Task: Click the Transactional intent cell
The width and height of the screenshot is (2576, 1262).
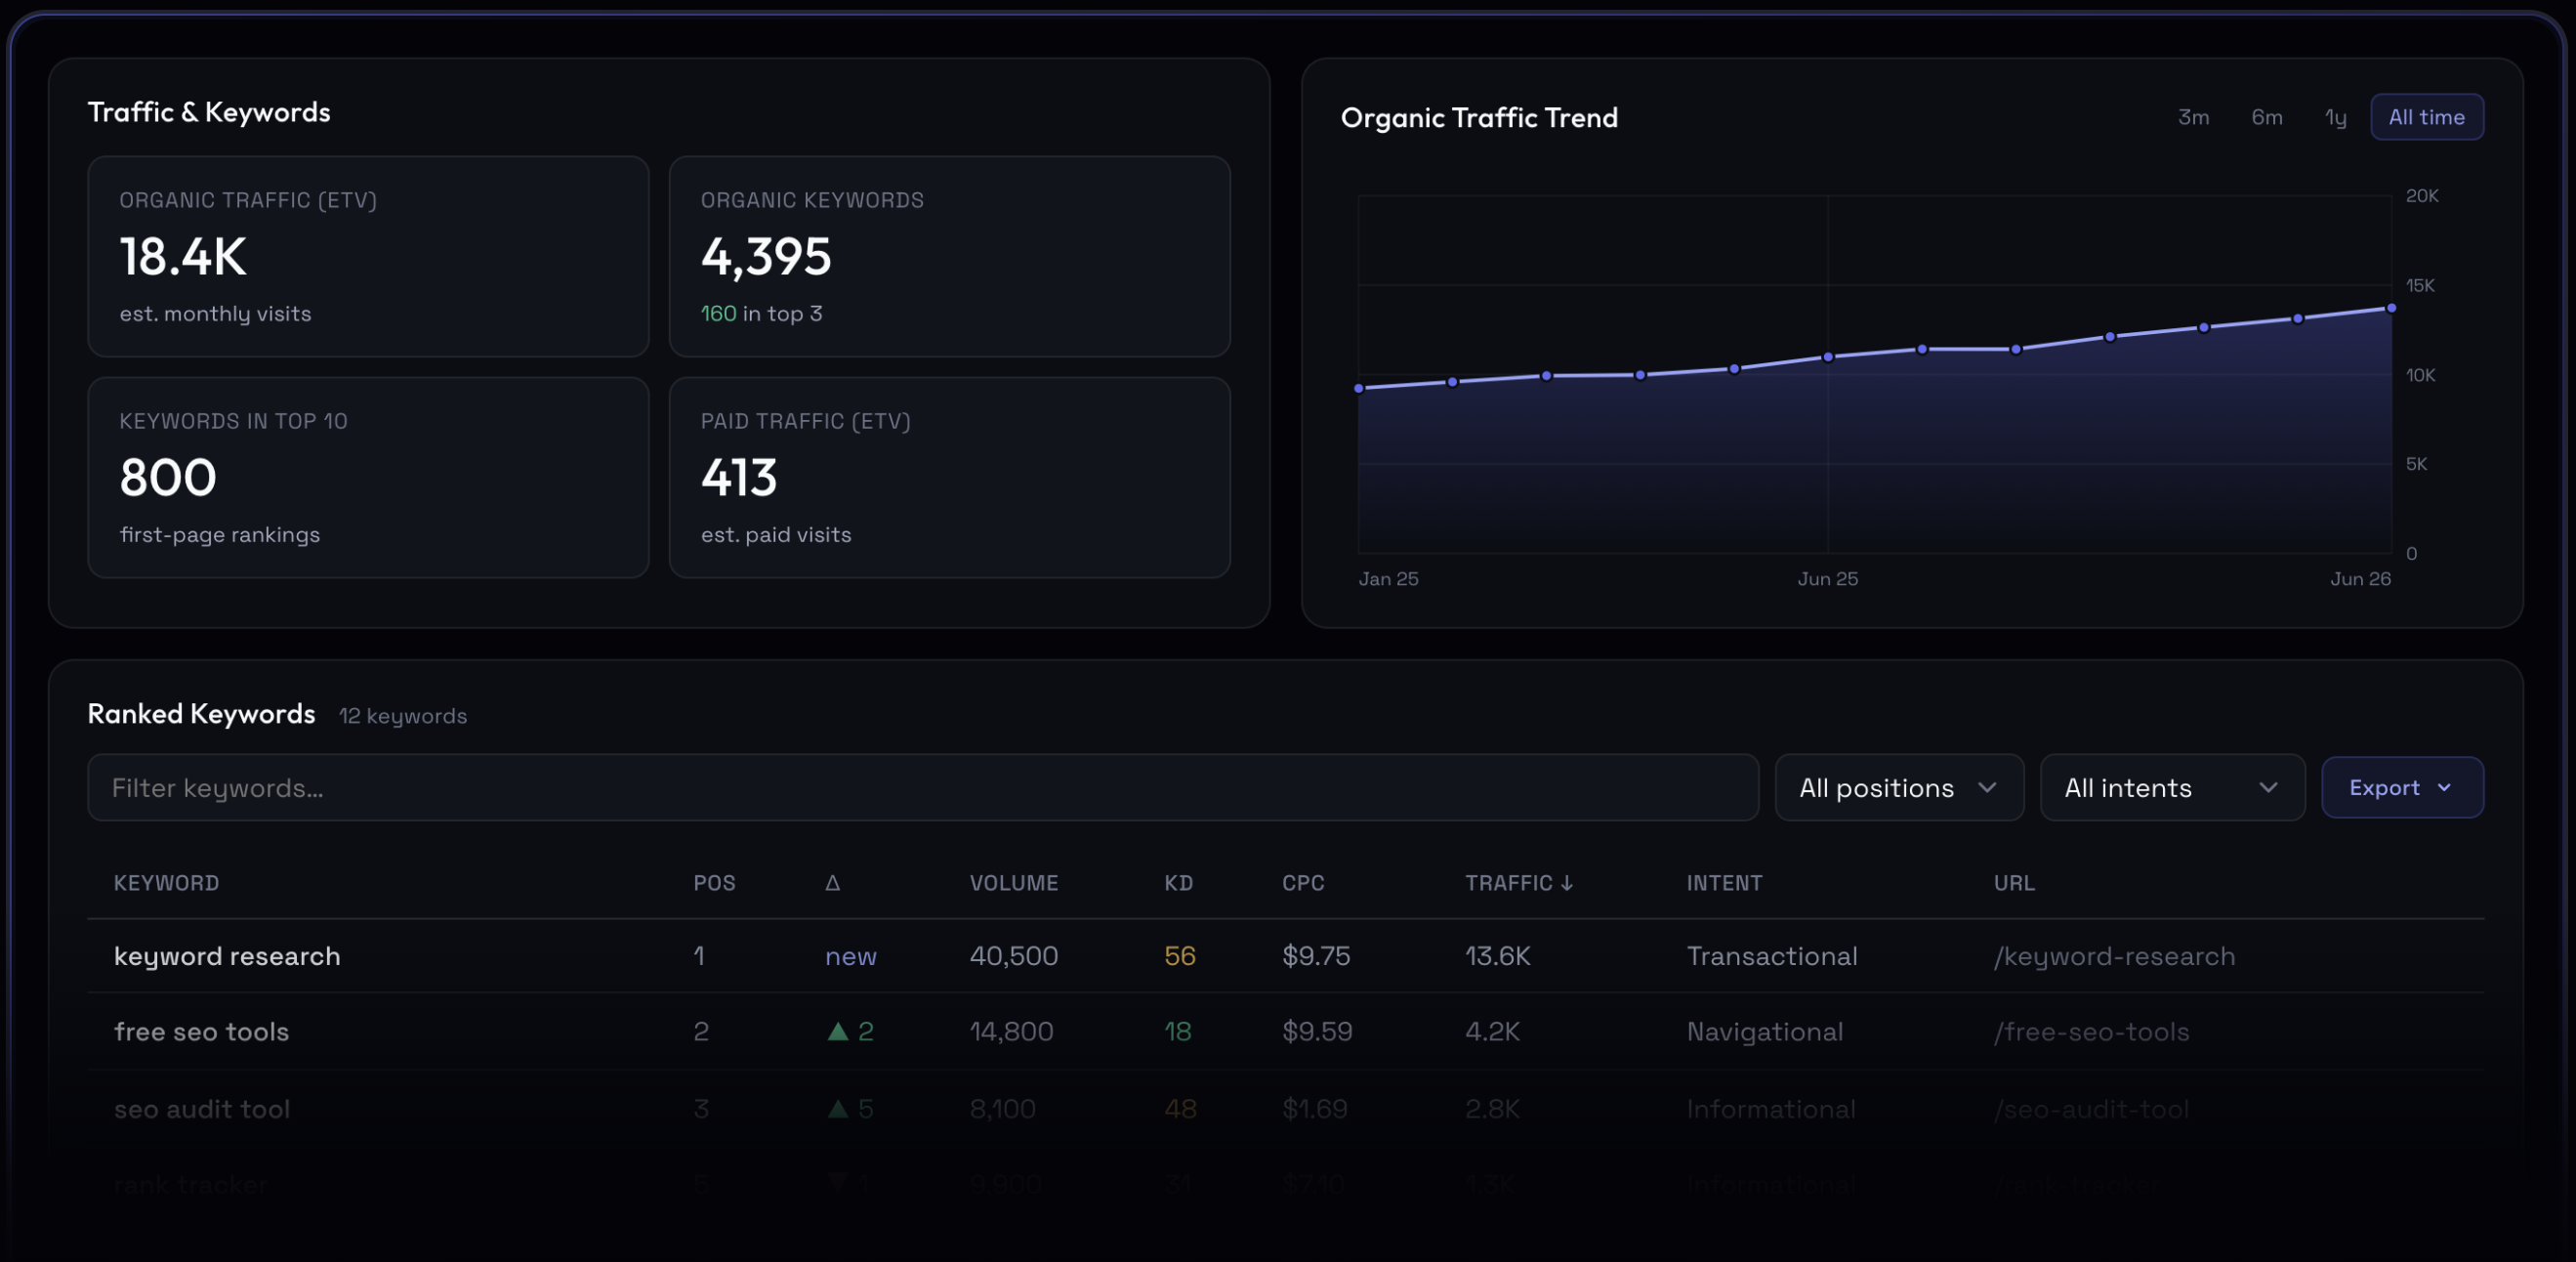Action: tap(1771, 956)
